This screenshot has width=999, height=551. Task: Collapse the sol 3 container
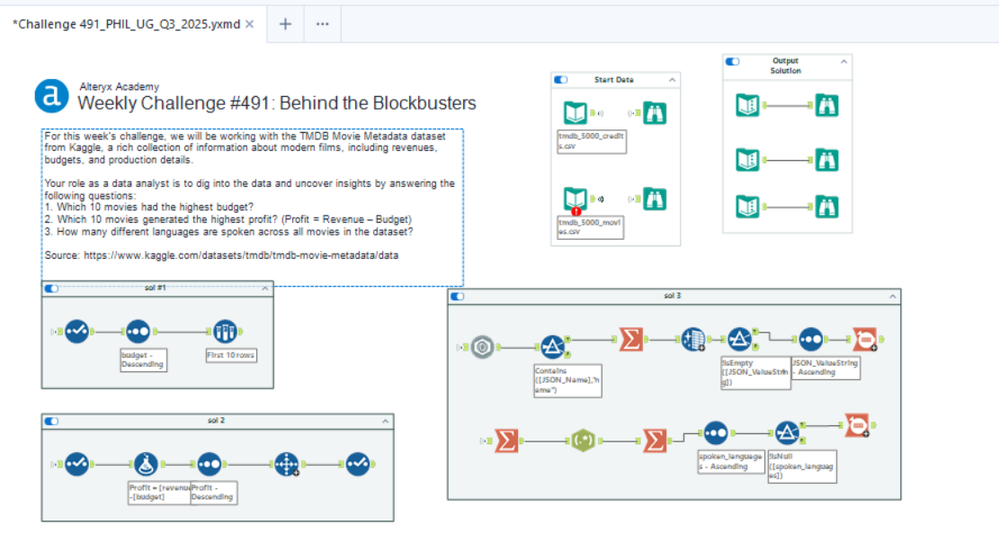[893, 296]
